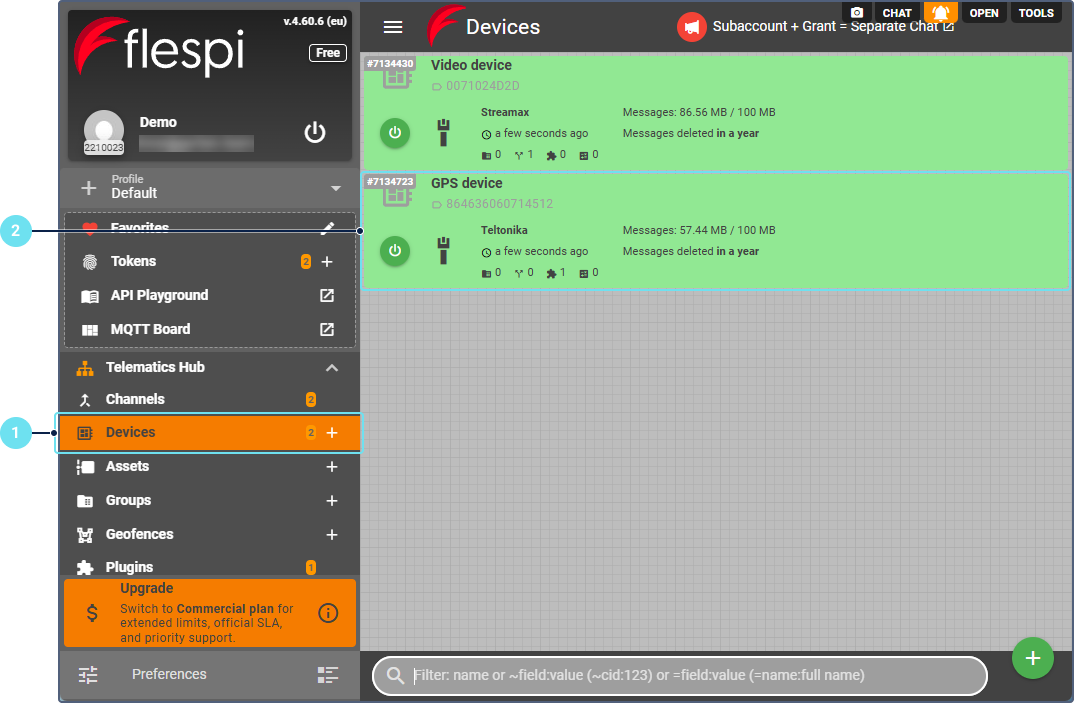Image resolution: width=1074 pixels, height=703 pixels.
Task: Click the TOOLS button
Action: tap(1036, 13)
